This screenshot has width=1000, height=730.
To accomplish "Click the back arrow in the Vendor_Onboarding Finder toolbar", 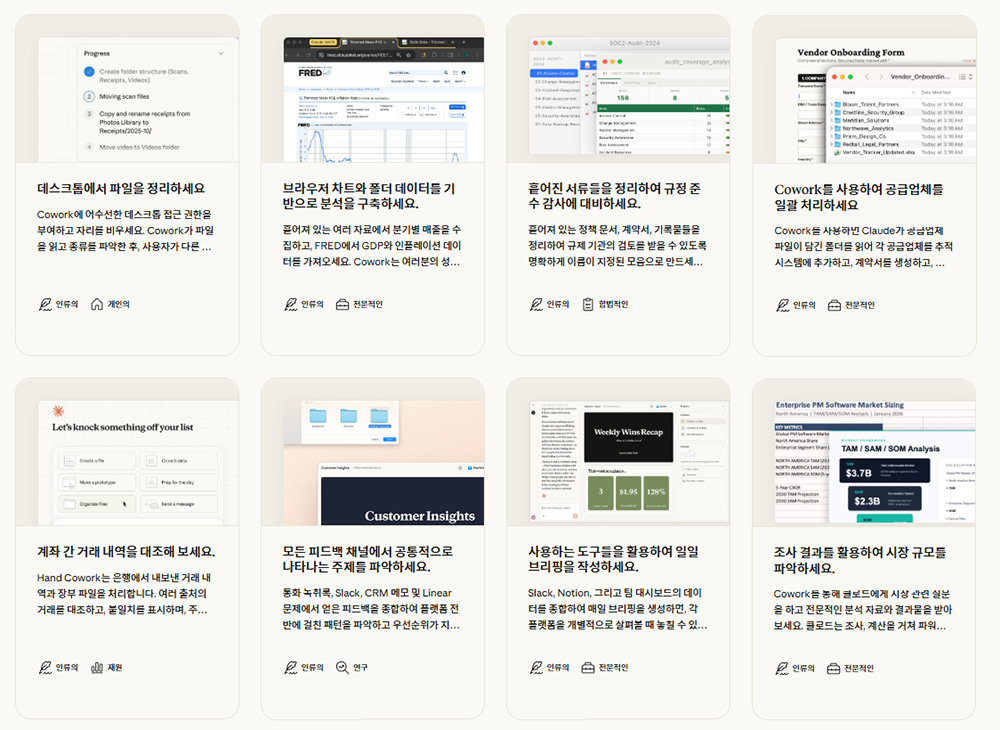I will pyautogui.click(x=867, y=75).
